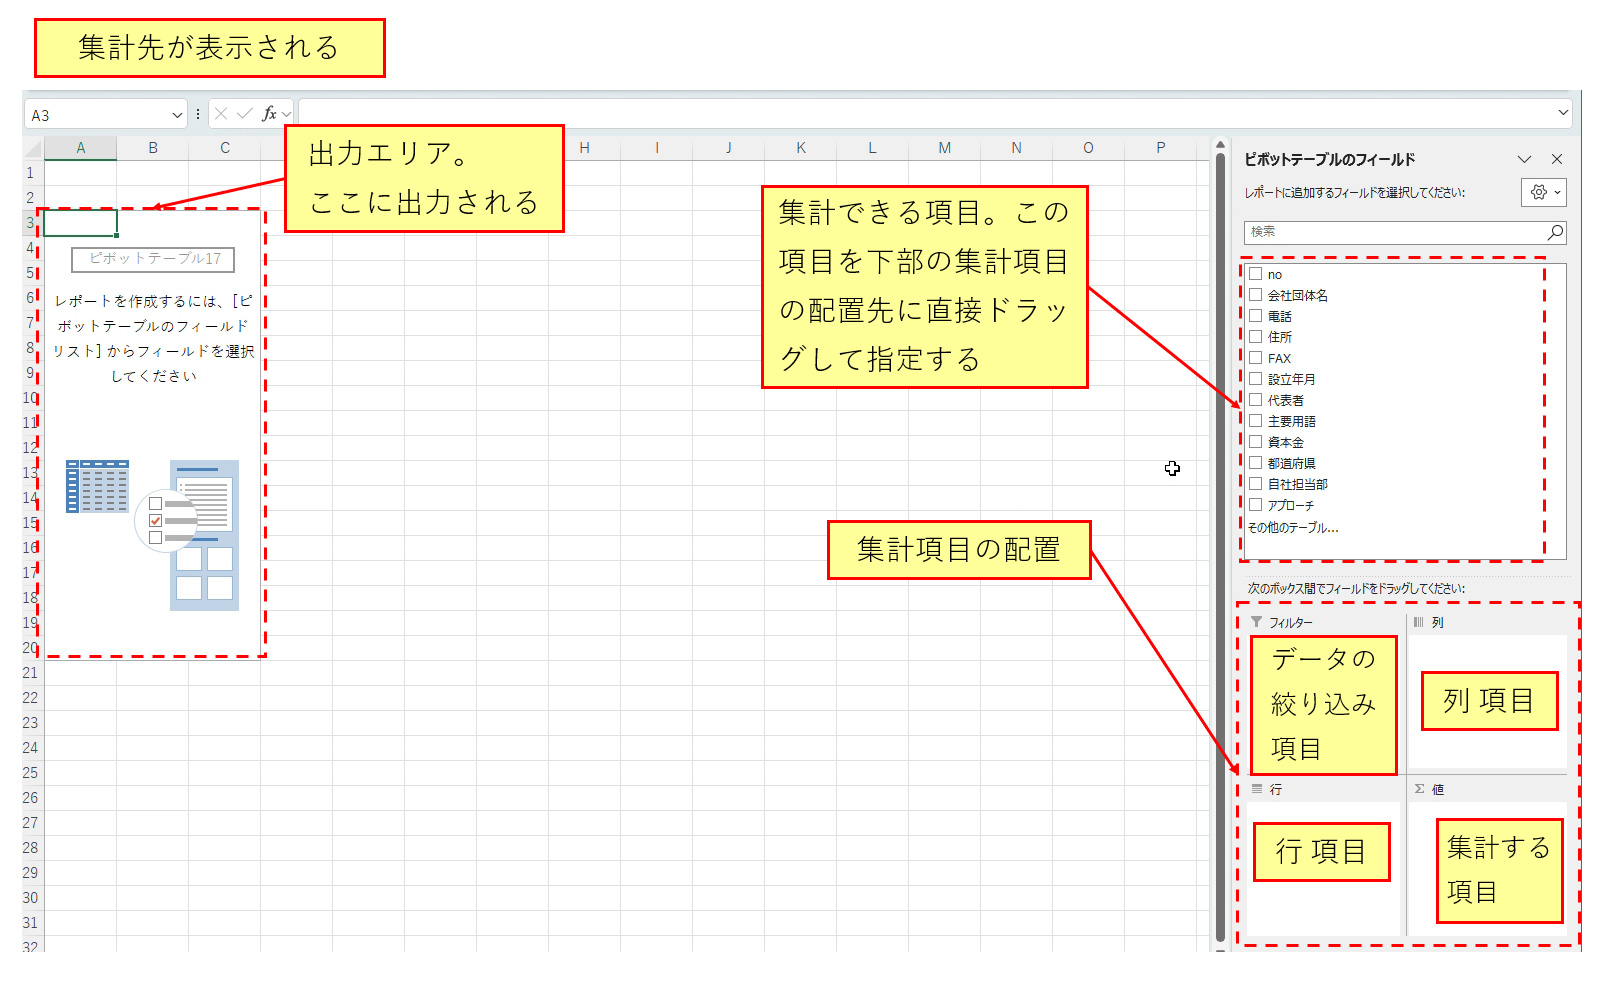This screenshot has height=1000, width=1607.
Task: Click the Select All triangle at grid corner
Action: pyautogui.click(x=33, y=148)
